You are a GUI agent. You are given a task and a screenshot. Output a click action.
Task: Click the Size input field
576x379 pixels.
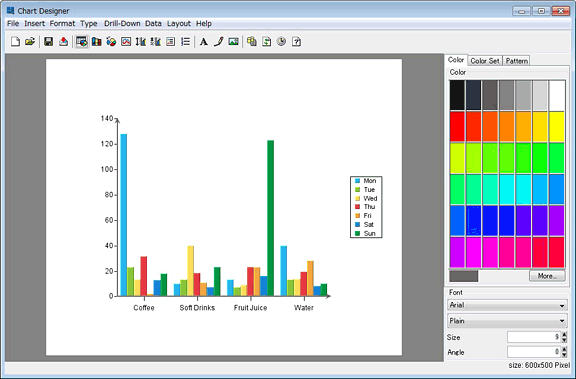pos(534,337)
